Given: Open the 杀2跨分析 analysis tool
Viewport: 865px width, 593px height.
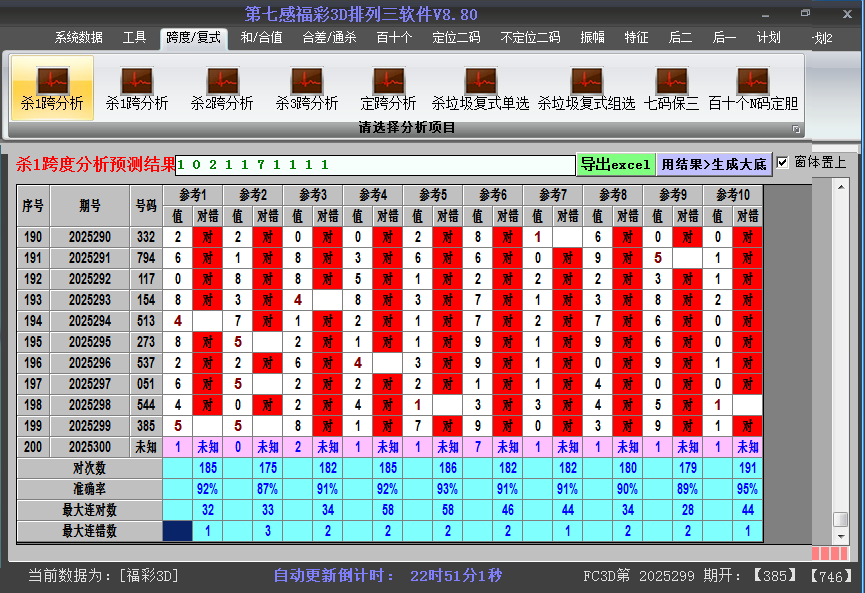Looking at the screenshot, I should coord(222,88).
